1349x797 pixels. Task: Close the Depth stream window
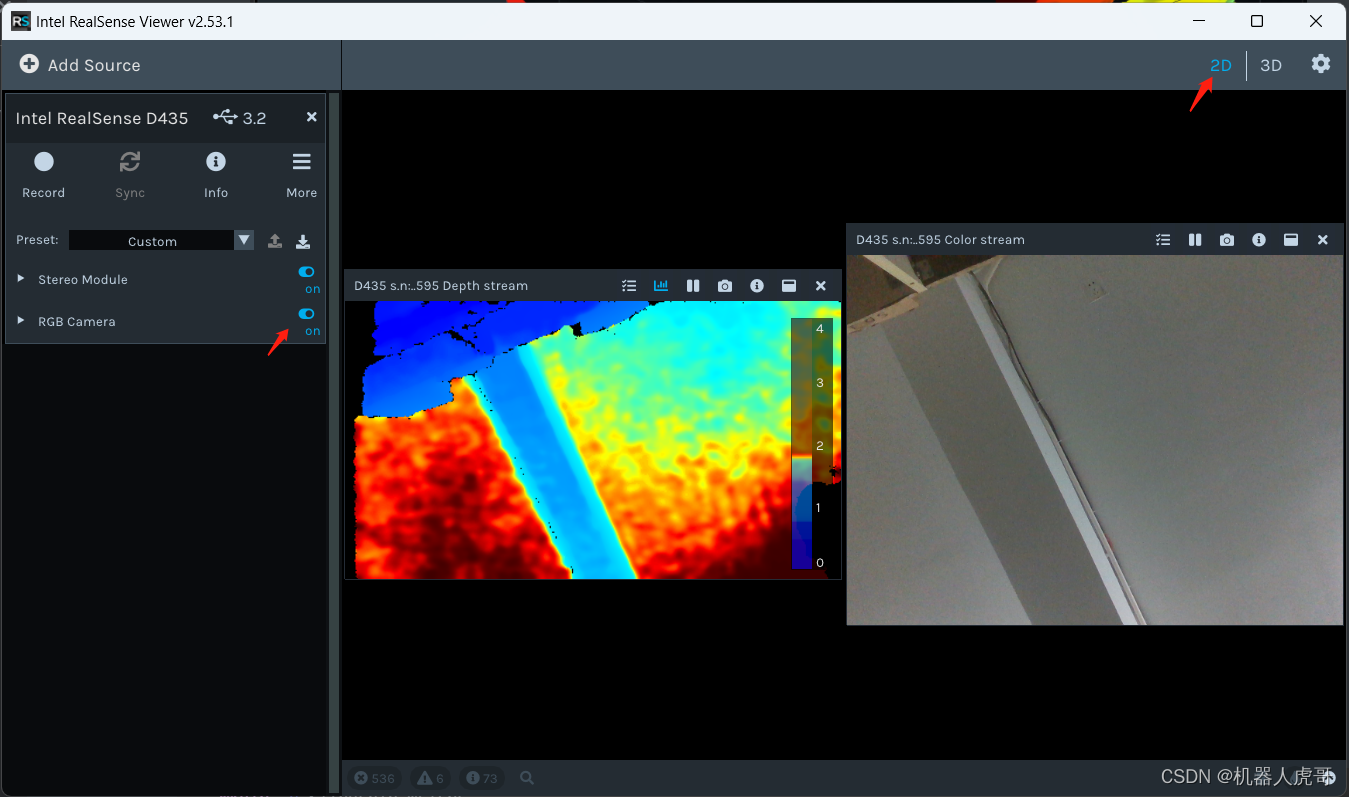[821, 286]
